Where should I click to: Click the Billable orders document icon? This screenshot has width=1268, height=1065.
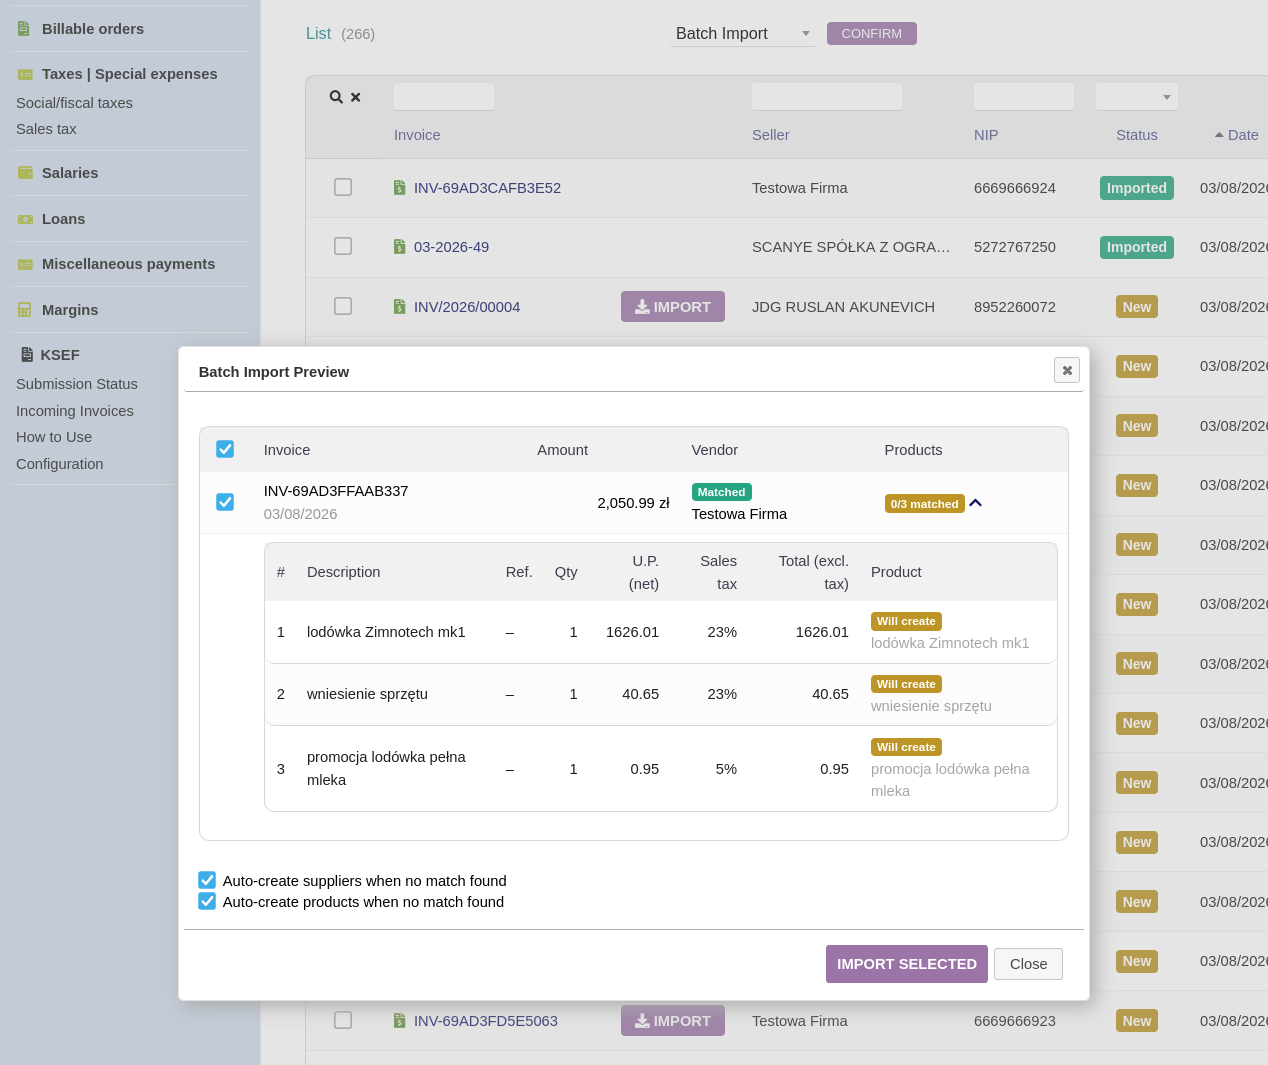click(25, 29)
